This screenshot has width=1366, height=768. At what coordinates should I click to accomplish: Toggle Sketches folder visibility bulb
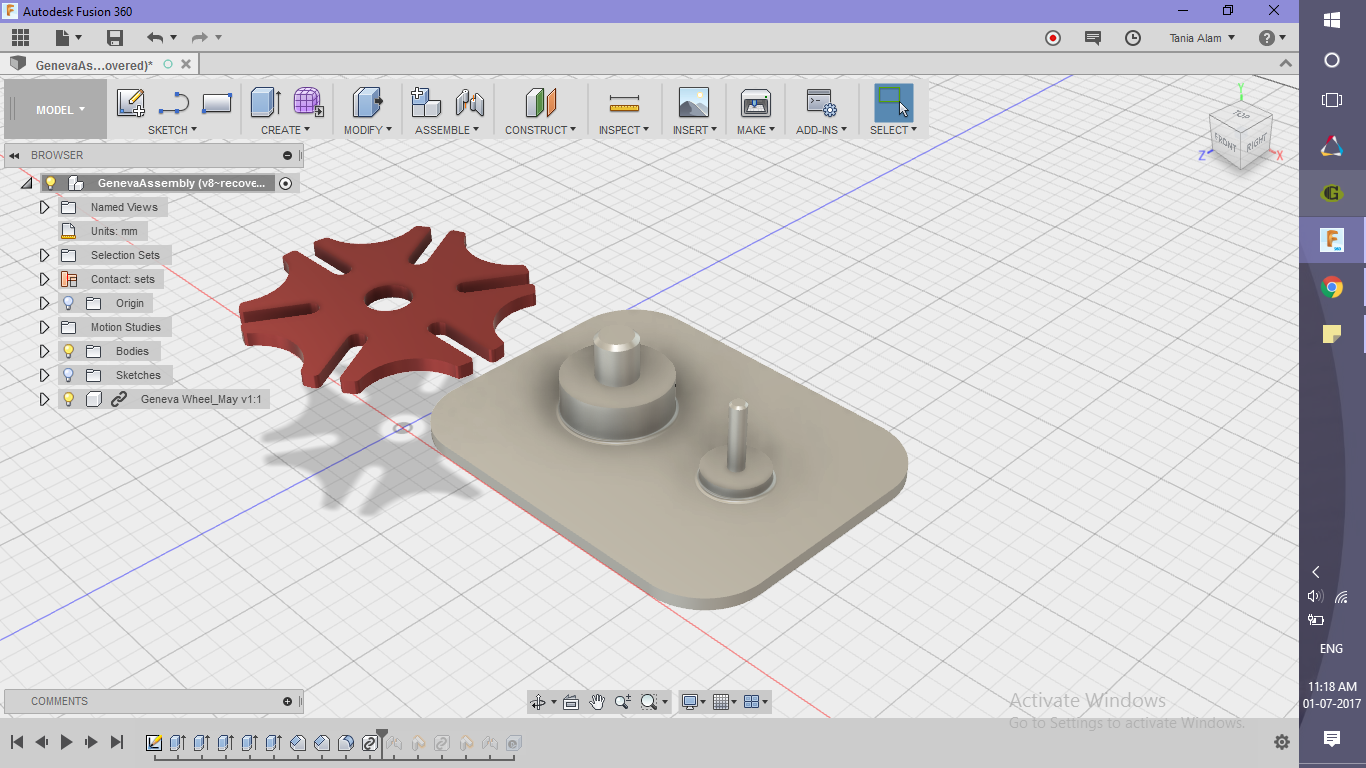69,375
